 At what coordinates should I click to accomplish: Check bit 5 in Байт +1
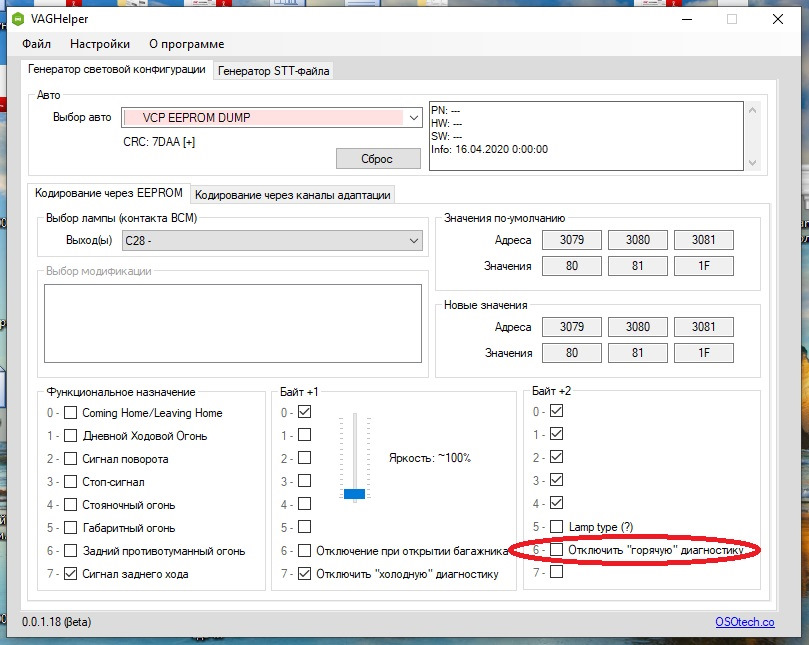coord(304,527)
